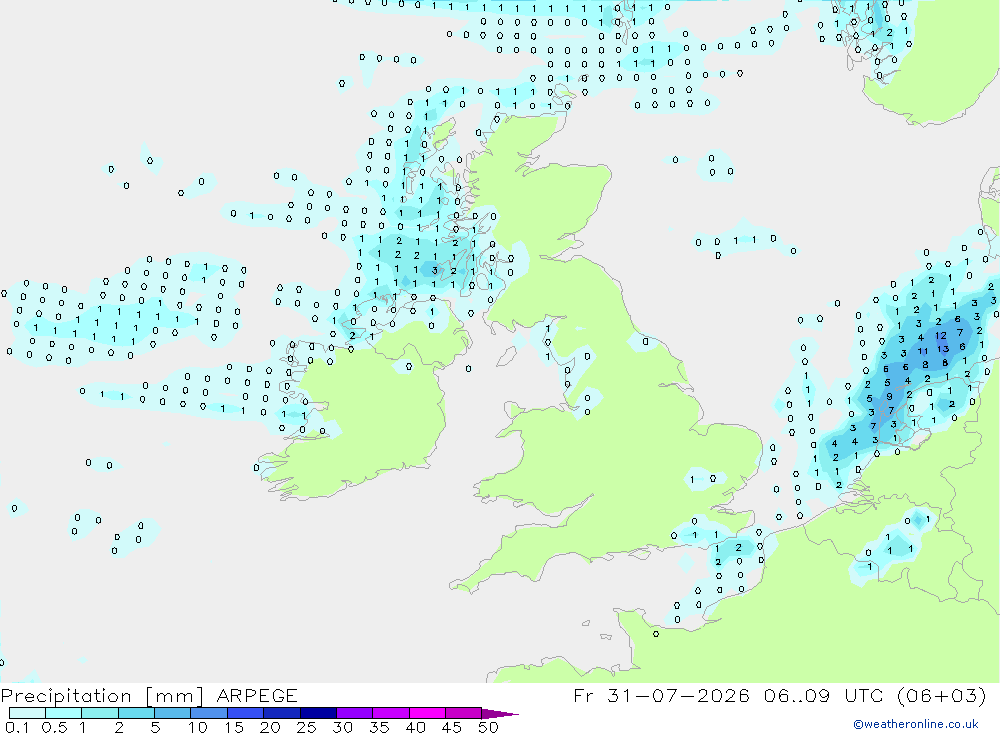Click the 'Precipitation [mm]' title text
This screenshot has height=733, width=1000.
tap(102, 695)
